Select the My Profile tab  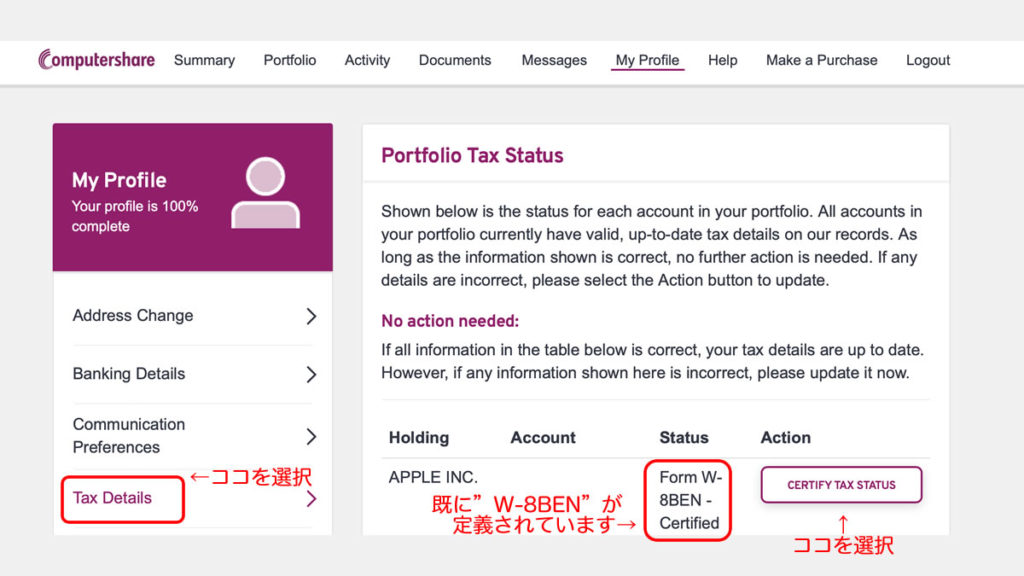tap(647, 60)
